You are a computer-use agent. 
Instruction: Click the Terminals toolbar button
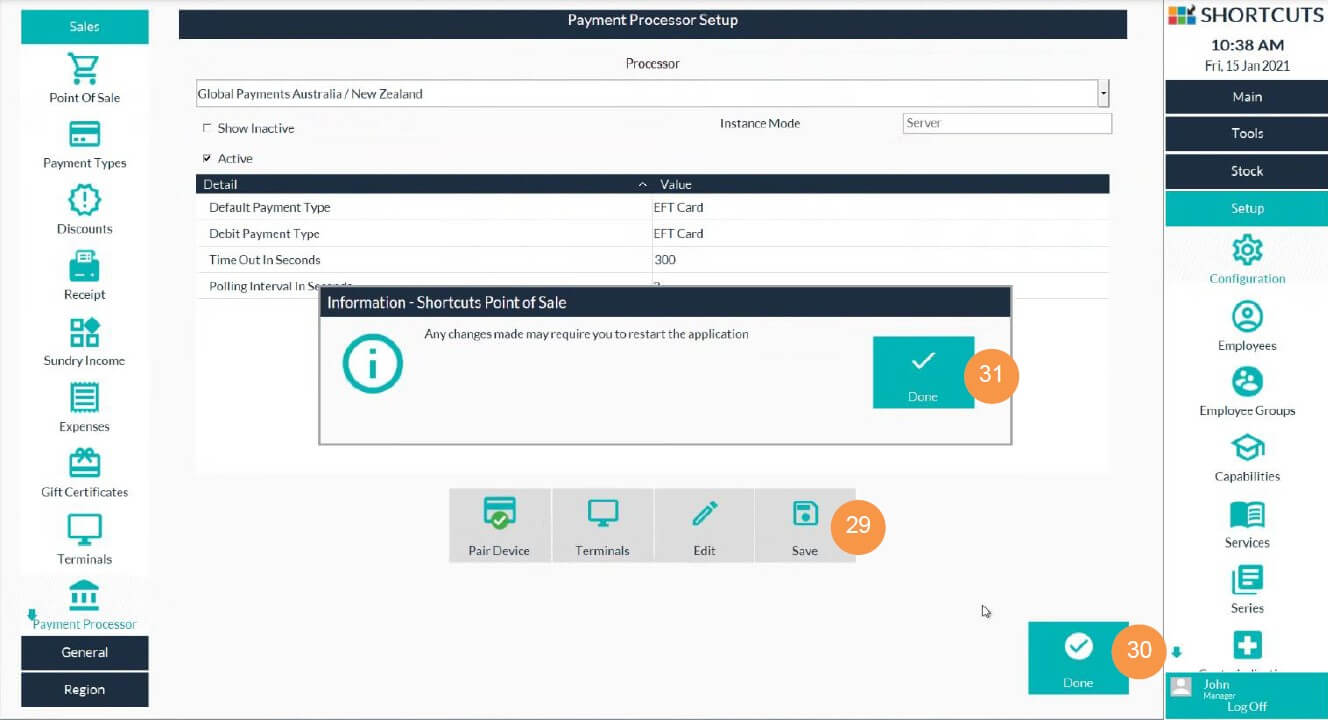click(x=602, y=525)
